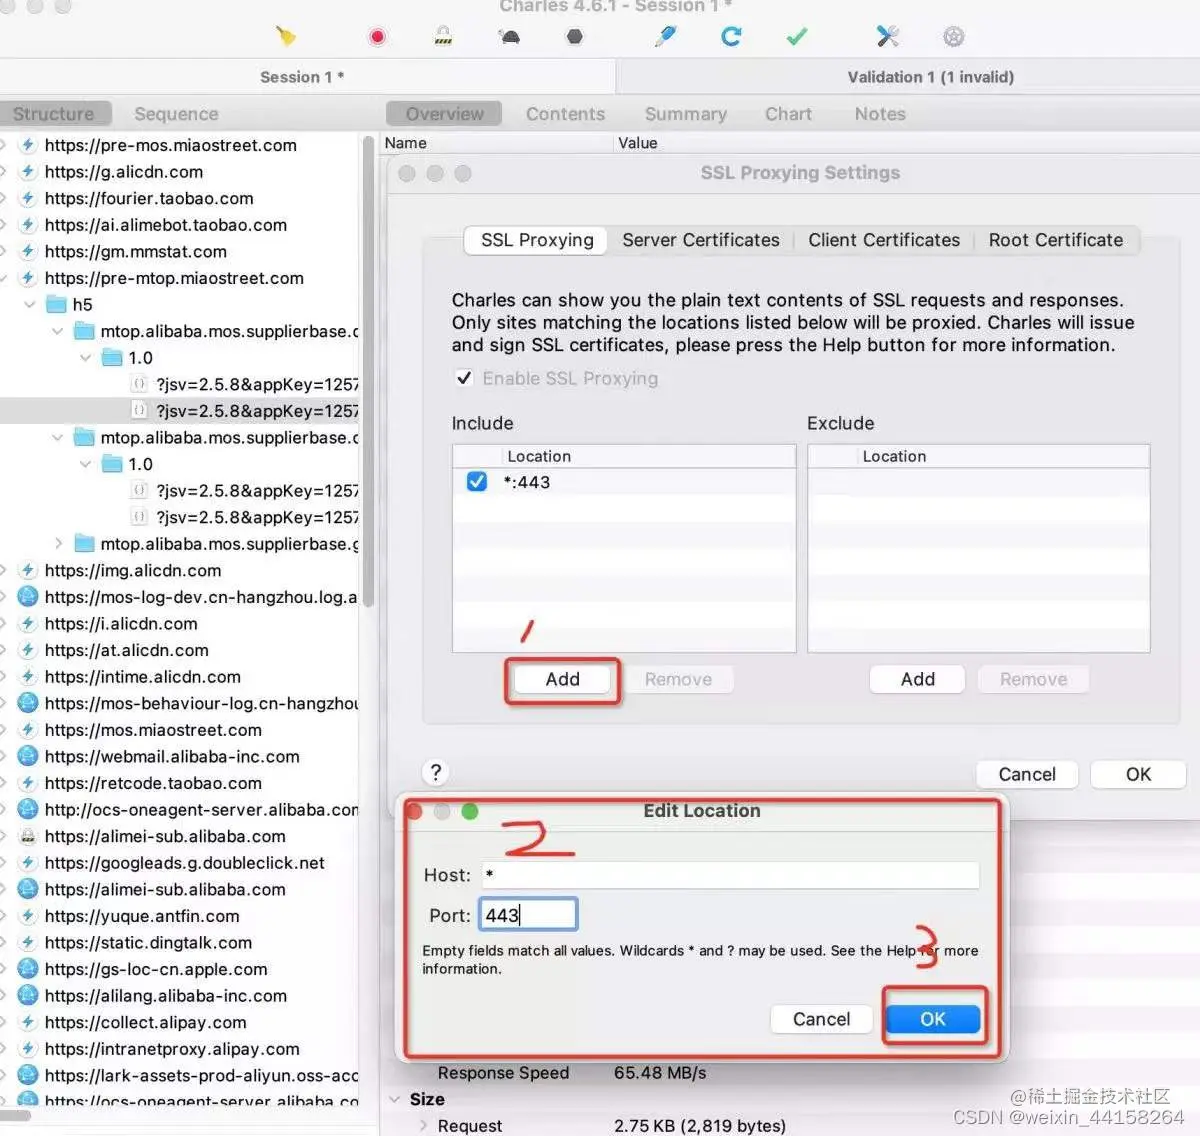Open the Tools menu wrench icon
Screen dimensions: 1200x1136
point(887,37)
